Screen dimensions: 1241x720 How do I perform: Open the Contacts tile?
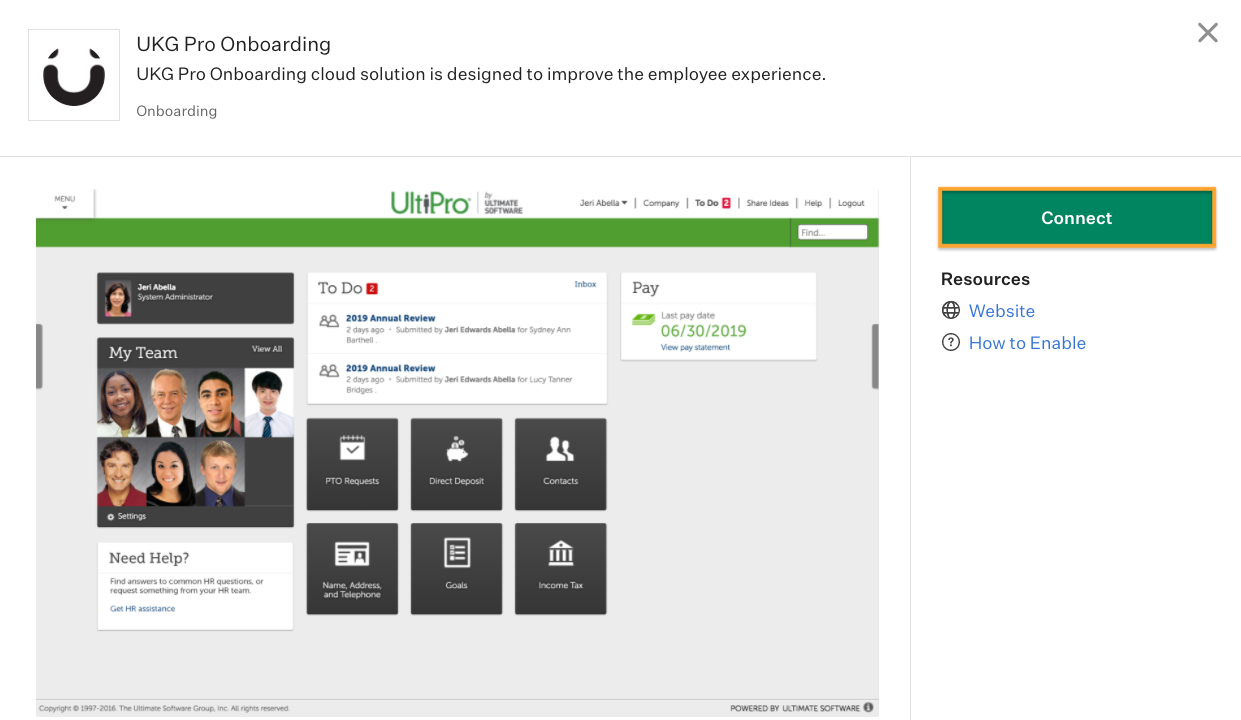click(560, 464)
